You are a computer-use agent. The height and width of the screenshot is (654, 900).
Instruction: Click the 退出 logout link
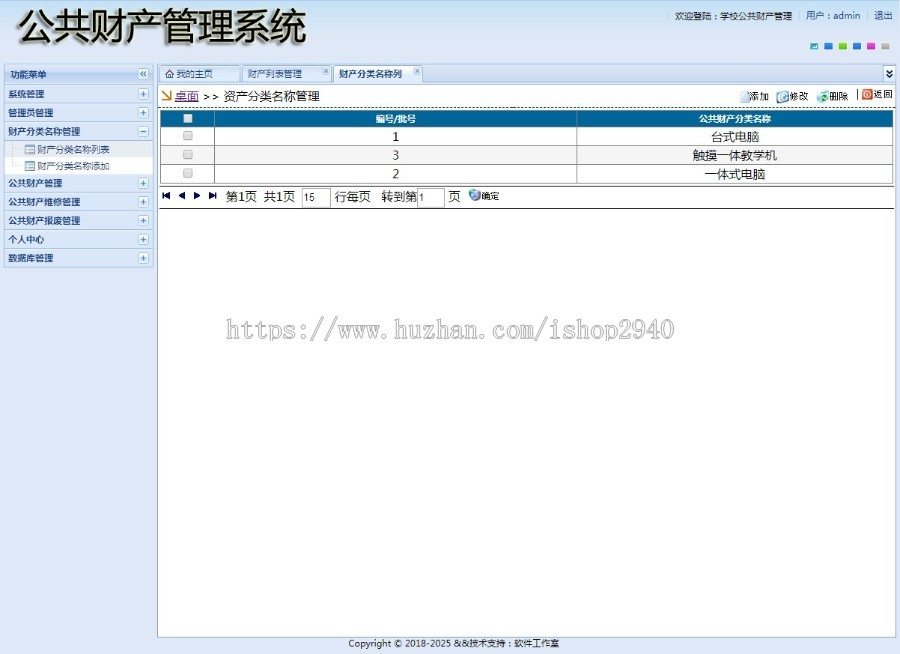(883, 16)
